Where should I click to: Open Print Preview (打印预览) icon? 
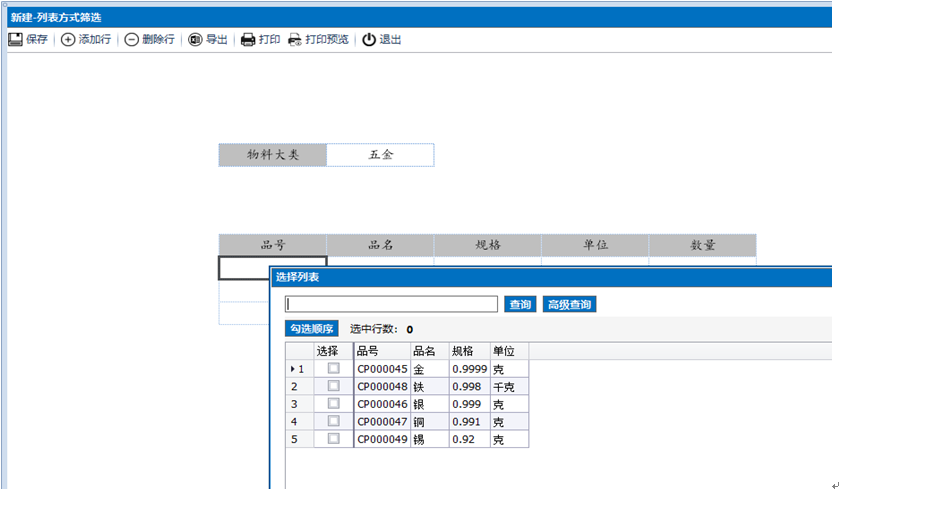coord(295,40)
